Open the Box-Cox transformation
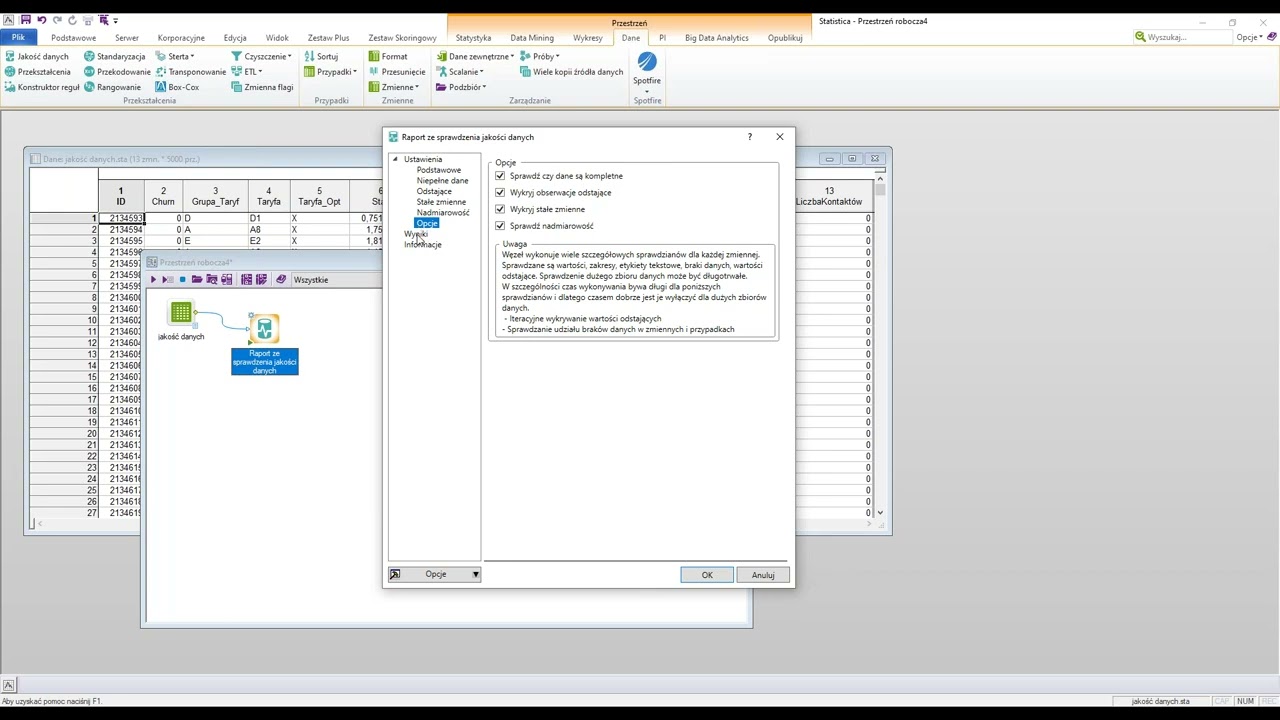1280x720 pixels. click(177, 87)
